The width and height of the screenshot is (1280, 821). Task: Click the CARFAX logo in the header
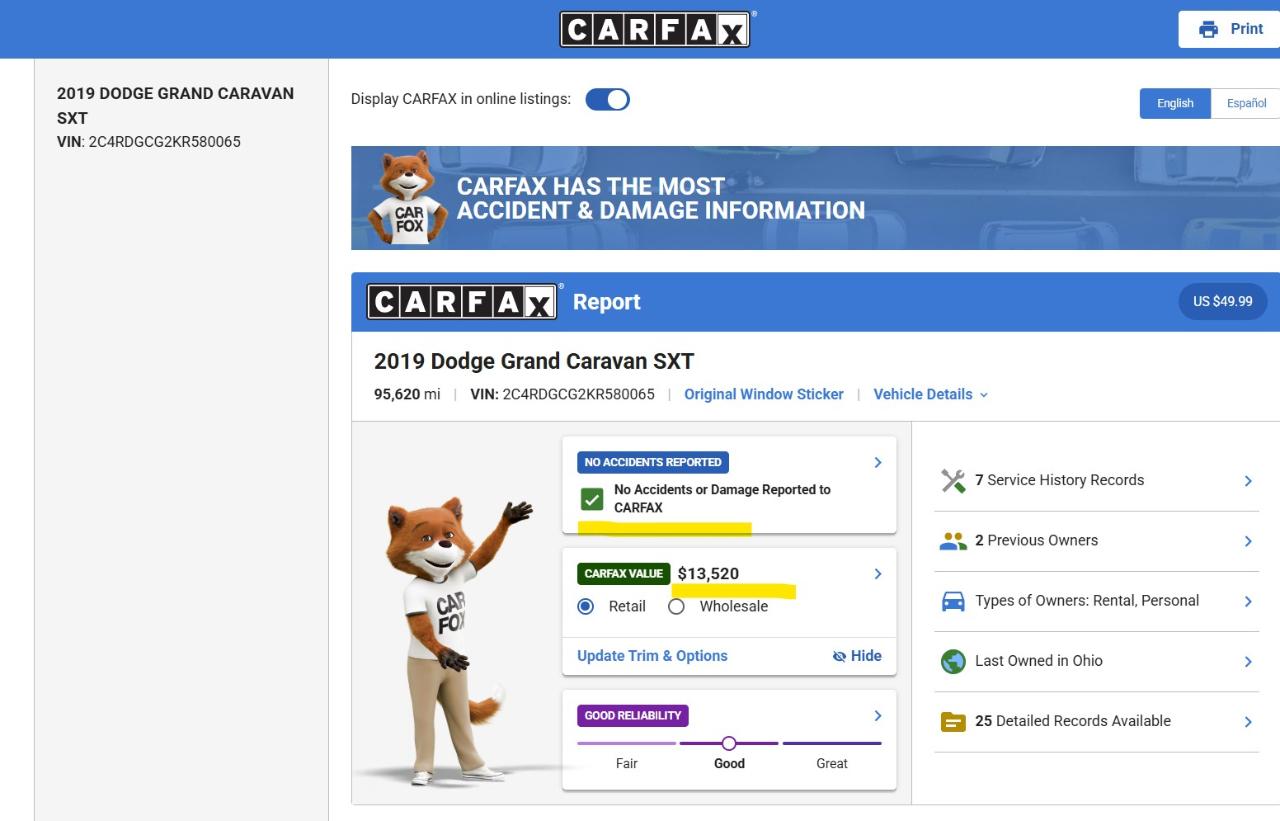[655, 29]
